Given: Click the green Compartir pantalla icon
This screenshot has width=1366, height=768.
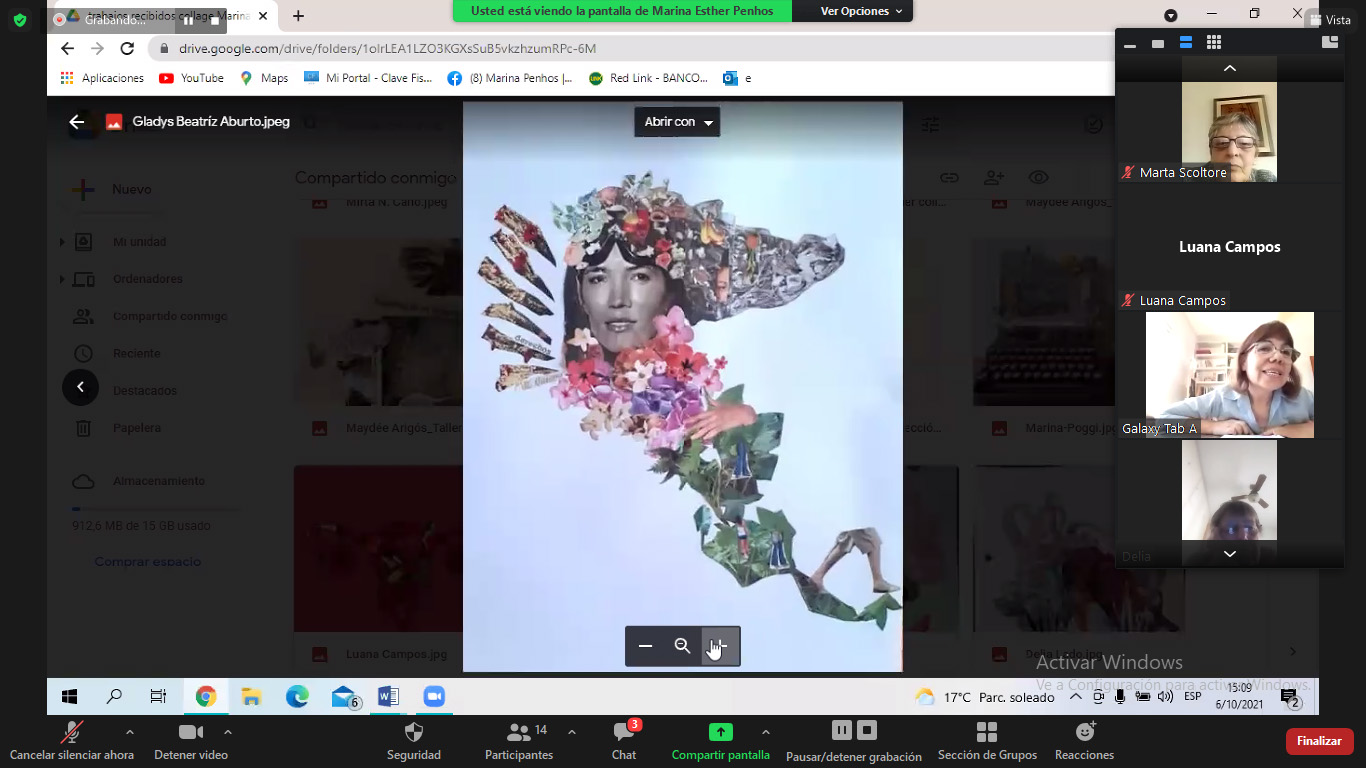Looking at the screenshot, I should pos(720,732).
